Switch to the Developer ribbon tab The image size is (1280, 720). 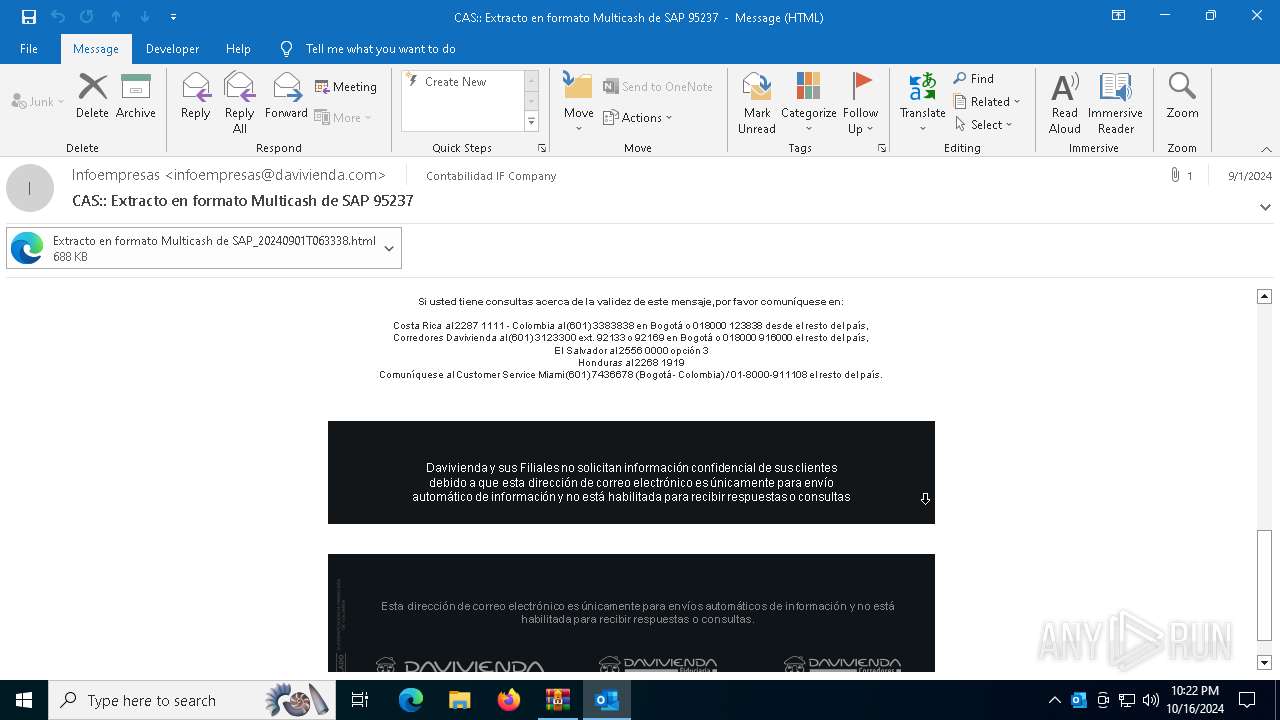172,49
